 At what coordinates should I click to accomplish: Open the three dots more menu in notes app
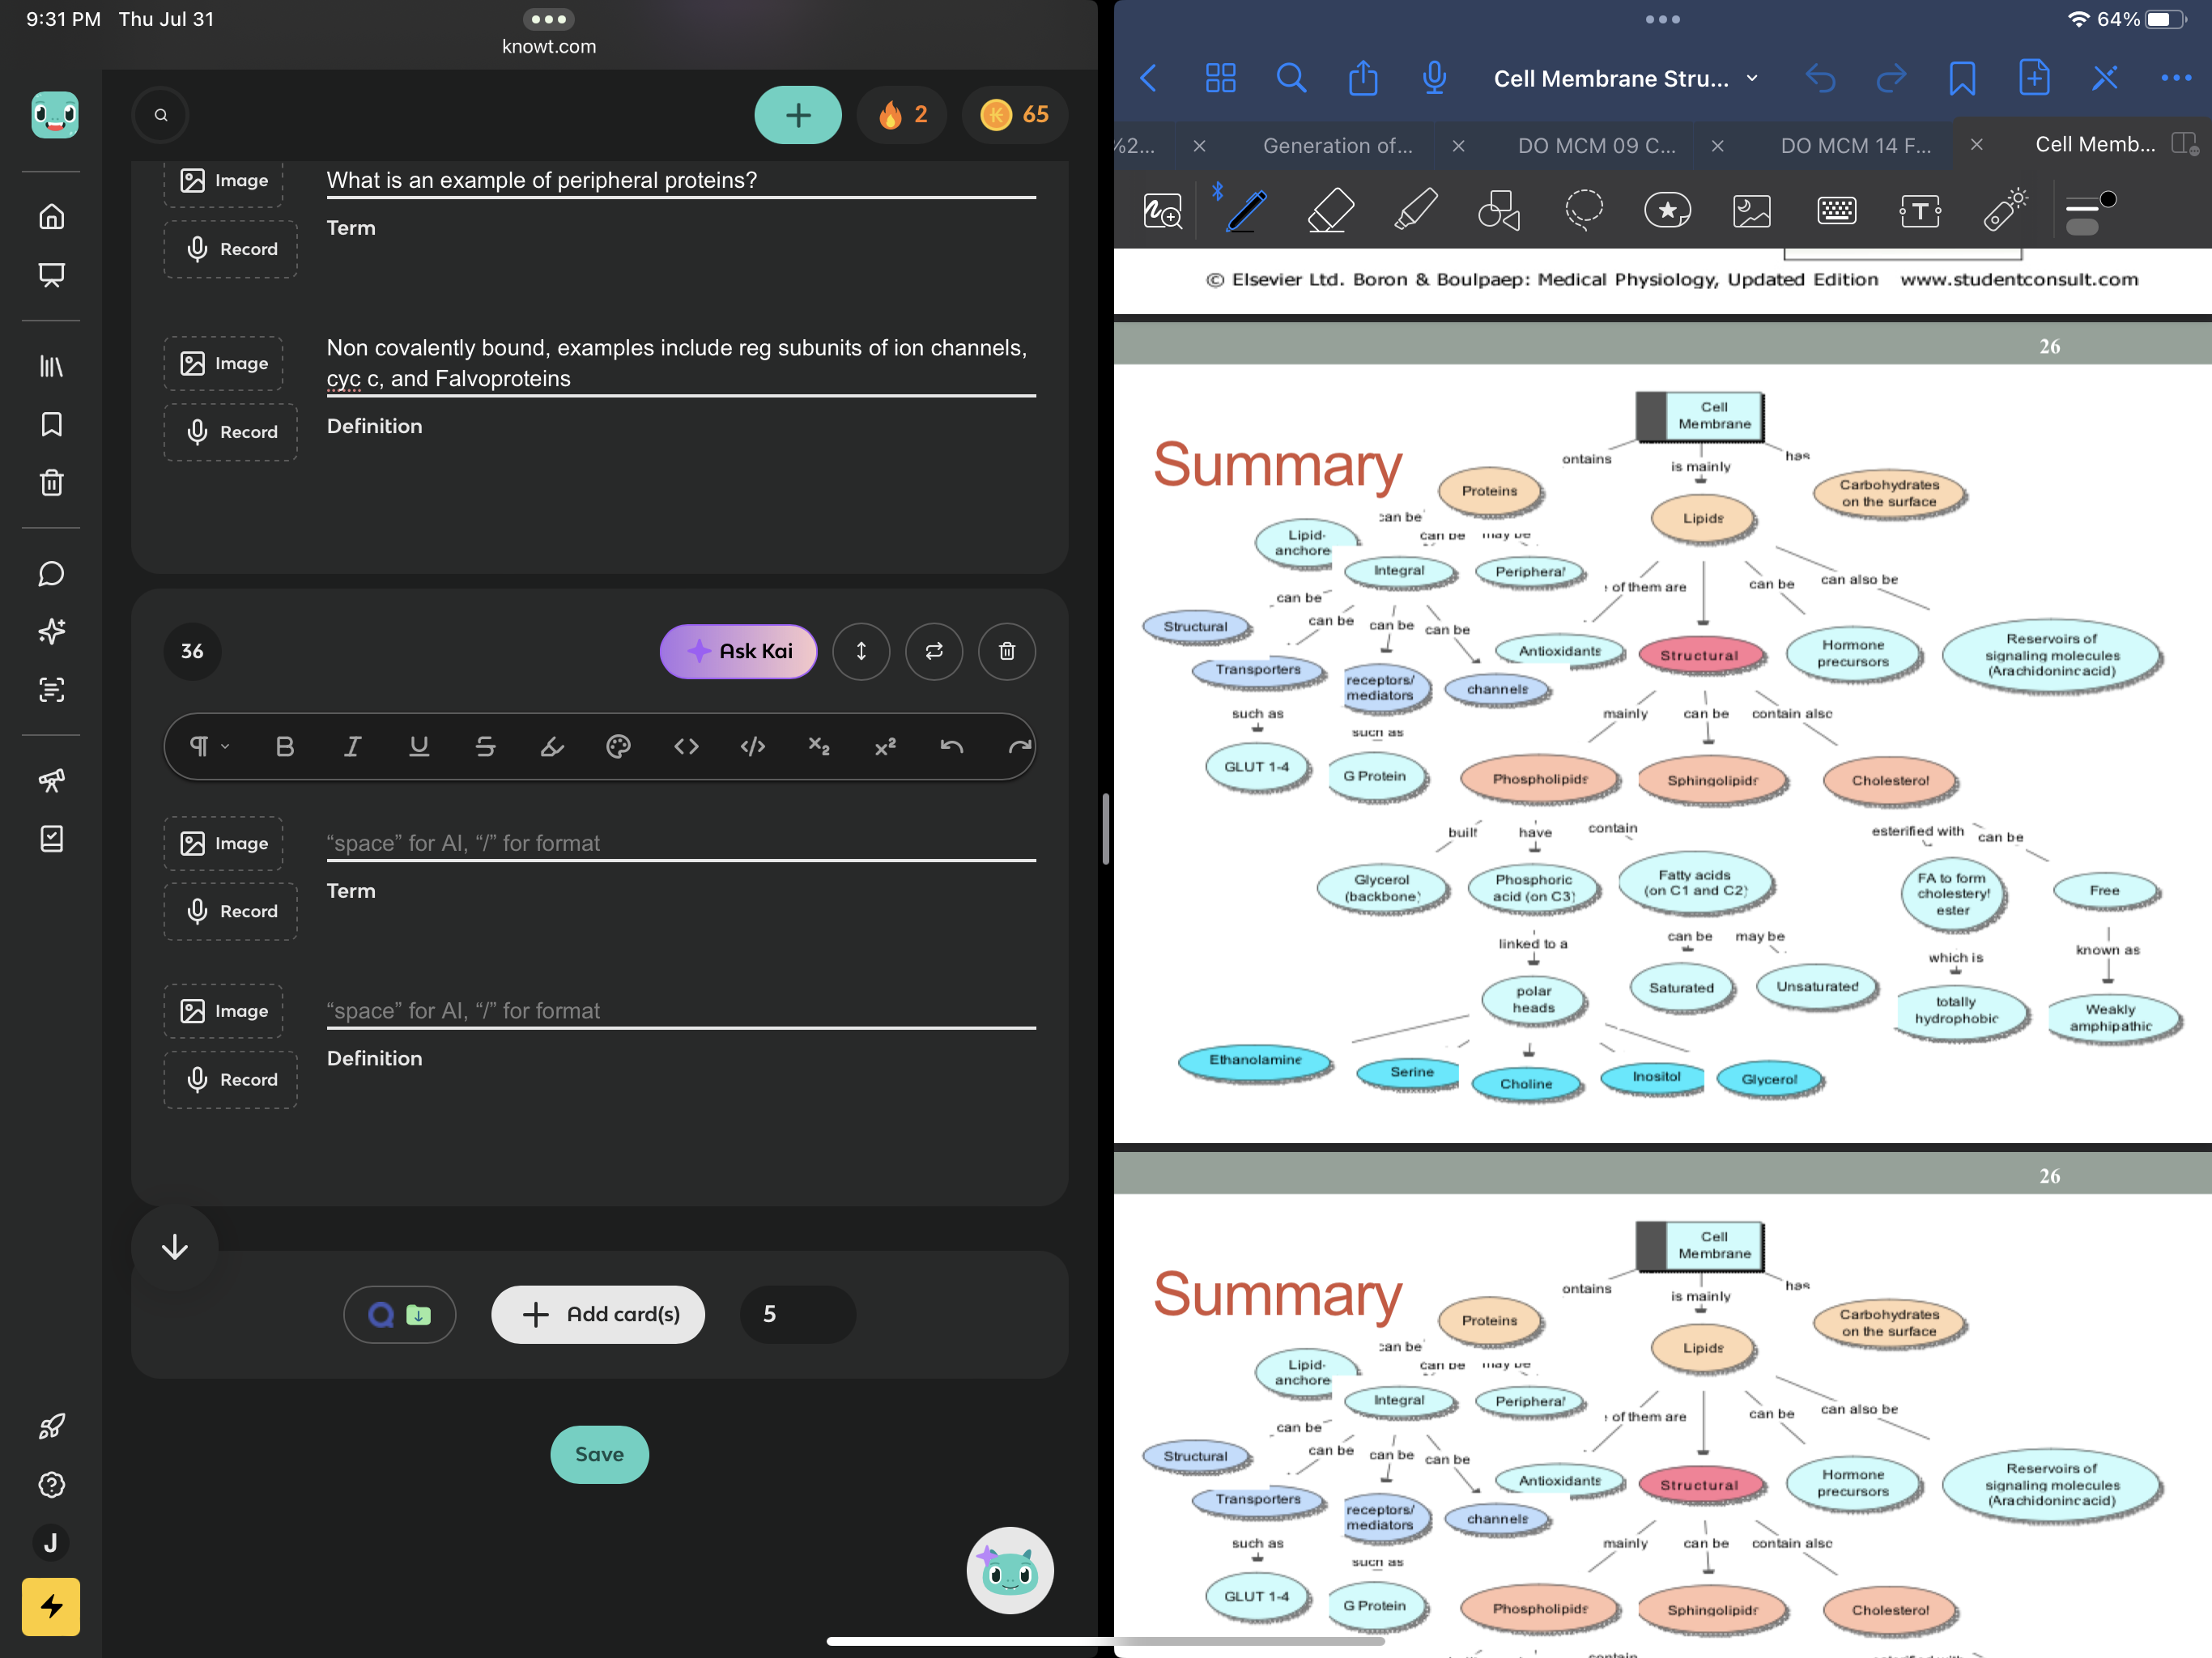2176,78
